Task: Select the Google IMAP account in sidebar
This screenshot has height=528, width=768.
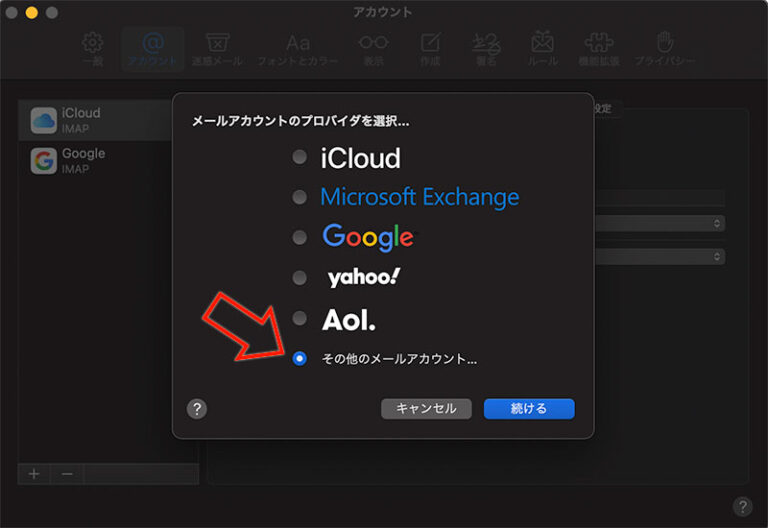Action: [96, 161]
